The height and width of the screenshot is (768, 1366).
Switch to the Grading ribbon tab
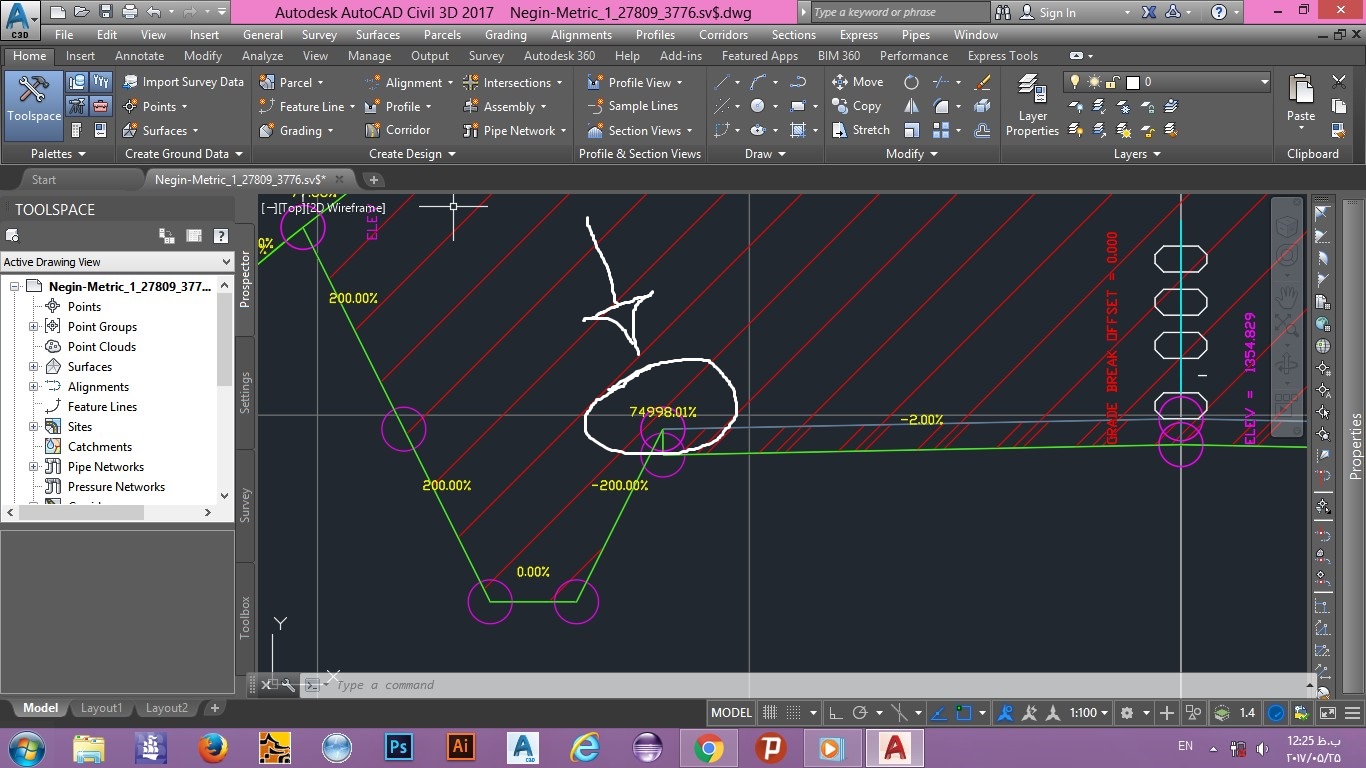pos(505,34)
